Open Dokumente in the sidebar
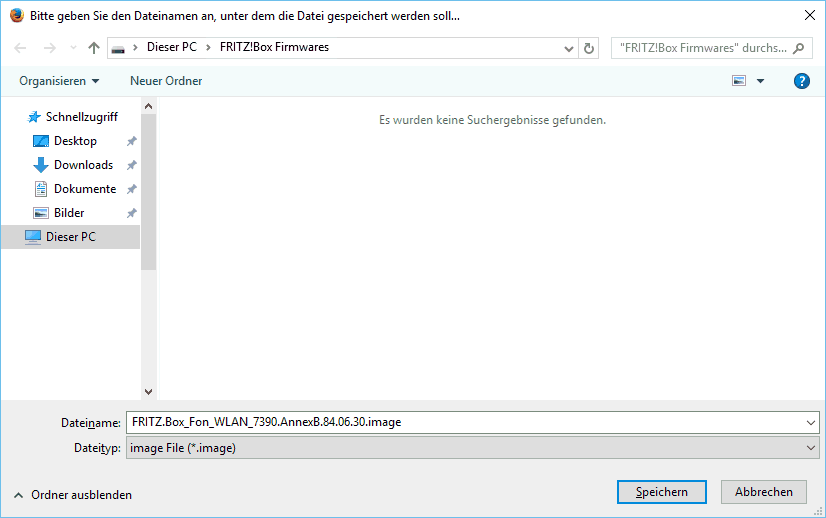Viewport: 826px width, 518px height. click(85, 189)
